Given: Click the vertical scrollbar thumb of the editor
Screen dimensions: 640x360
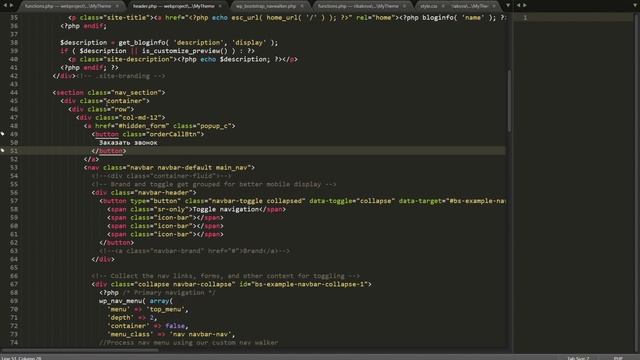Looking at the screenshot, I should (509, 101).
